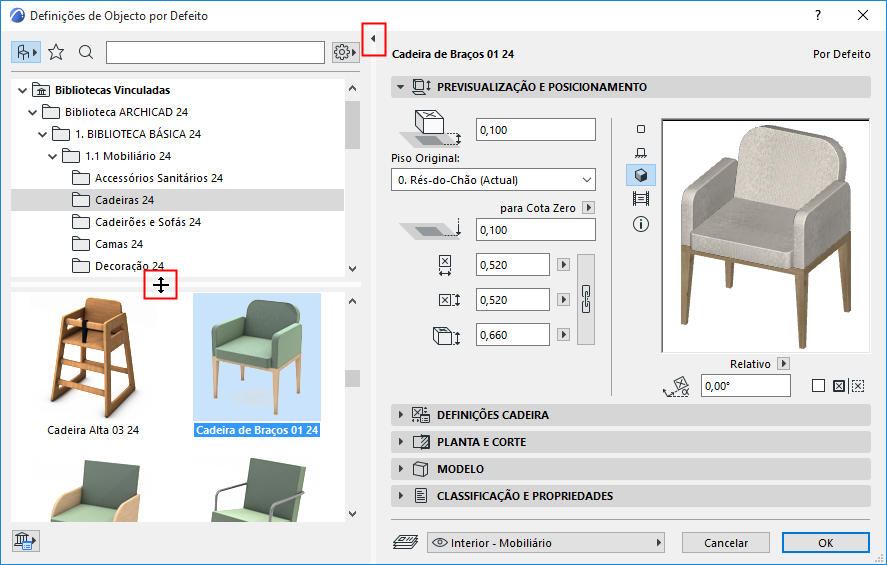This screenshot has height=565, width=887.
Task: Toggle the crossed-box mirror option
Action: 839,386
